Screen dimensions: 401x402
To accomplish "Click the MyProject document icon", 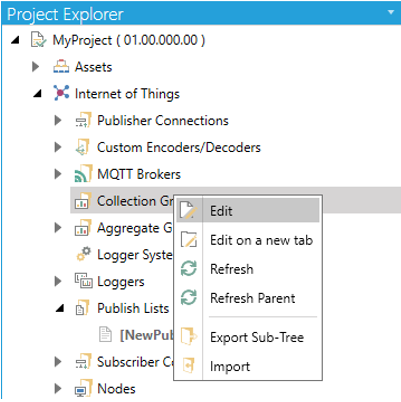I will (39, 40).
